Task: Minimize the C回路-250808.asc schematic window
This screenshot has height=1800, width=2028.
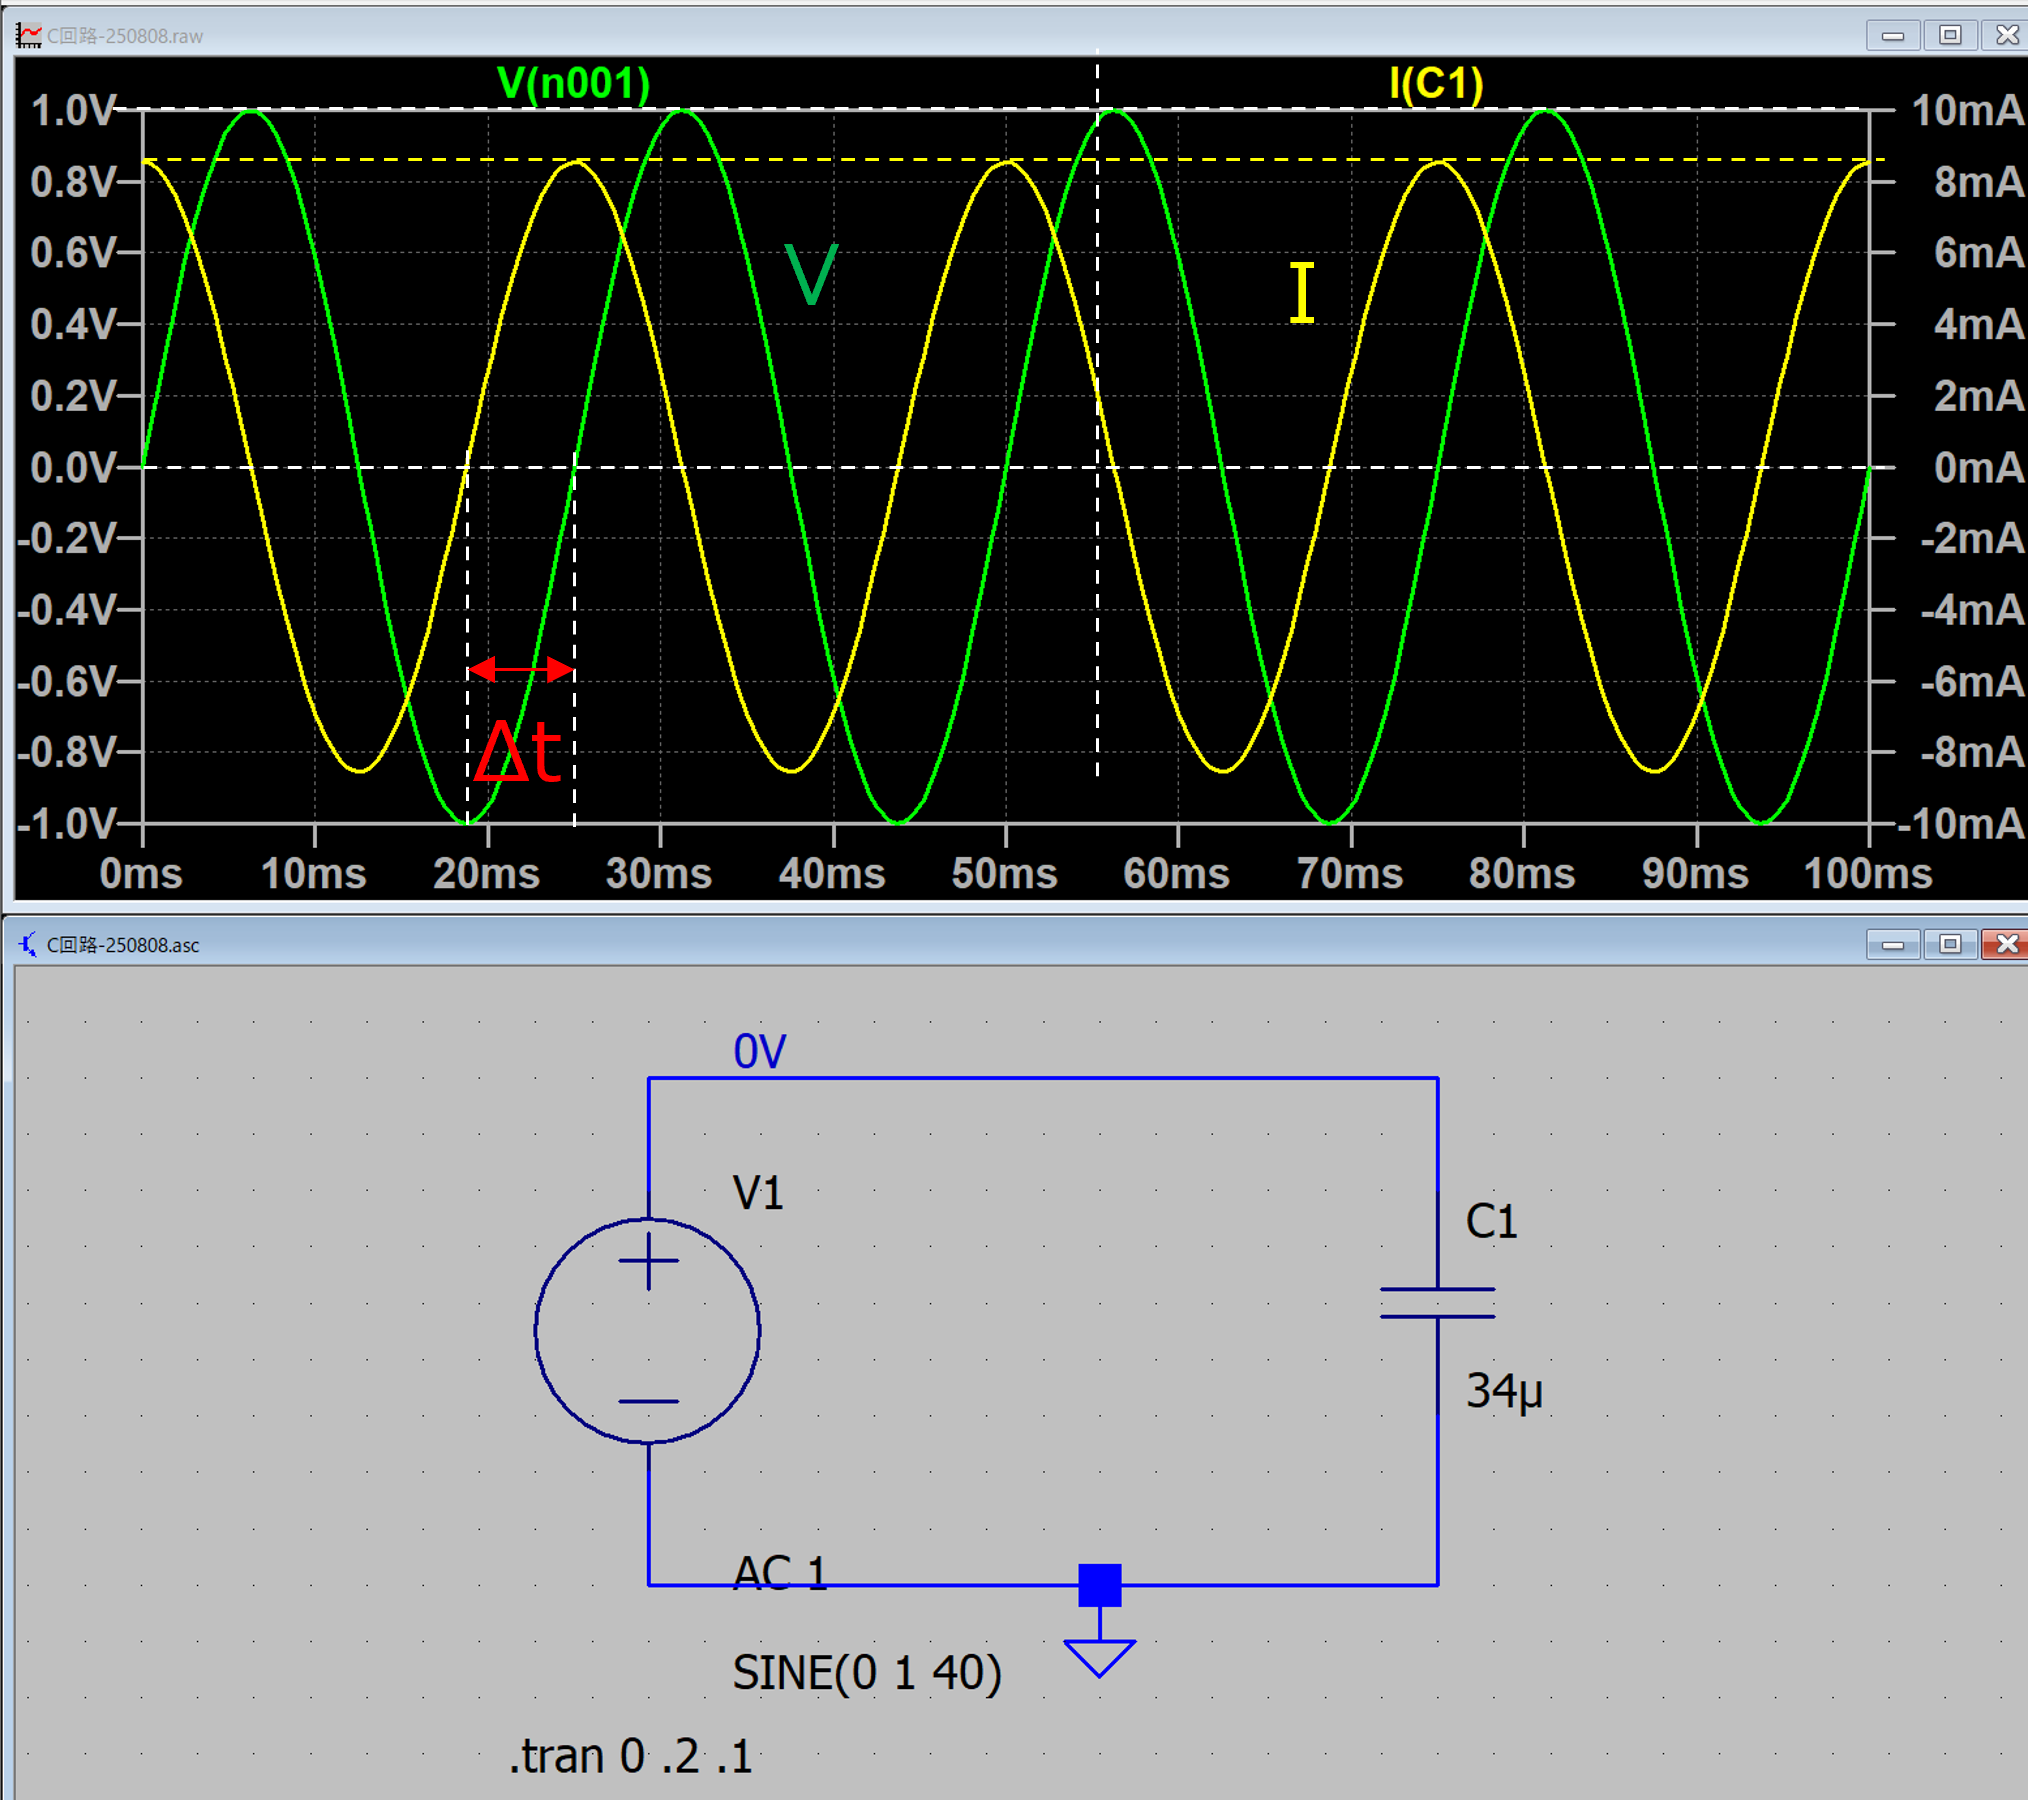Action: 1892,944
